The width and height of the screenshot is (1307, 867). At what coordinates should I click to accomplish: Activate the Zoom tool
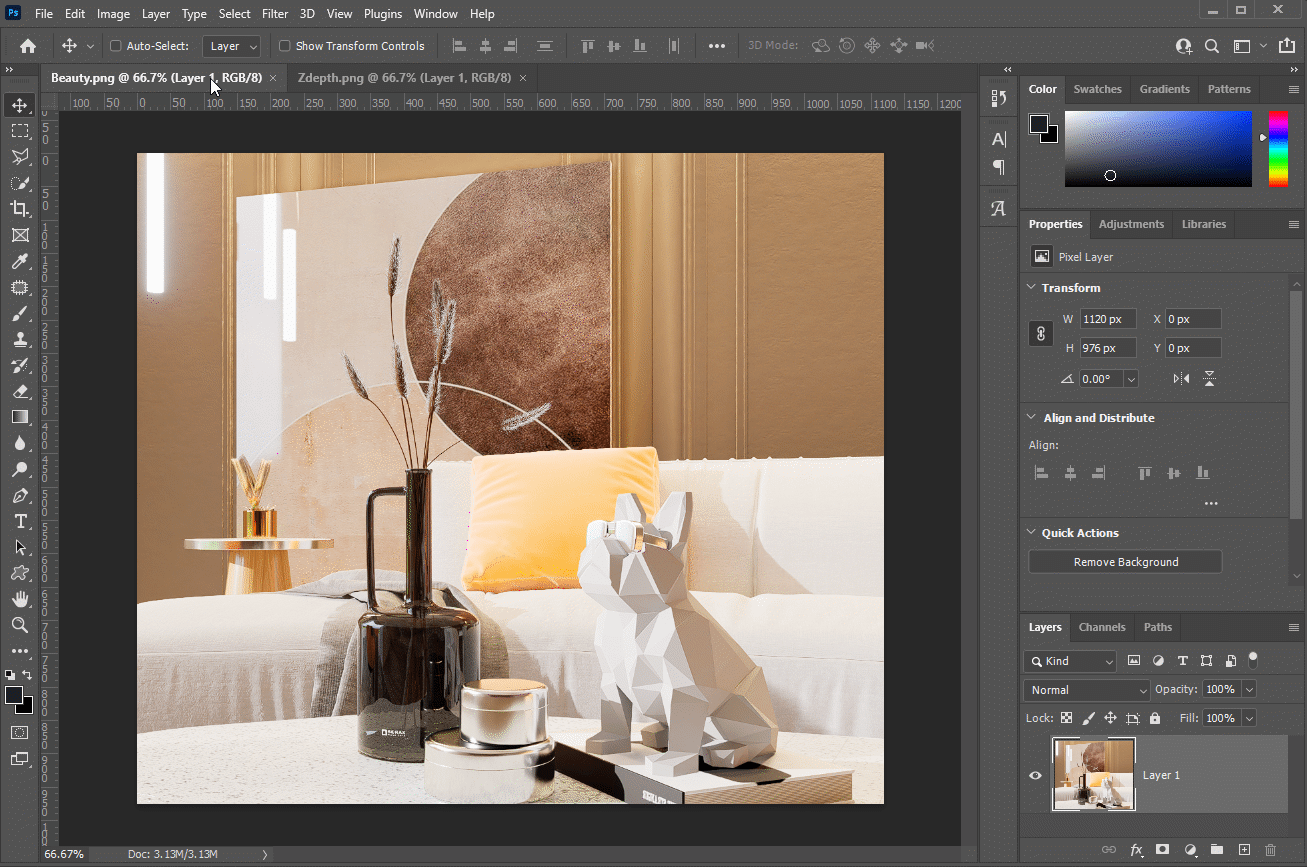tap(20, 625)
